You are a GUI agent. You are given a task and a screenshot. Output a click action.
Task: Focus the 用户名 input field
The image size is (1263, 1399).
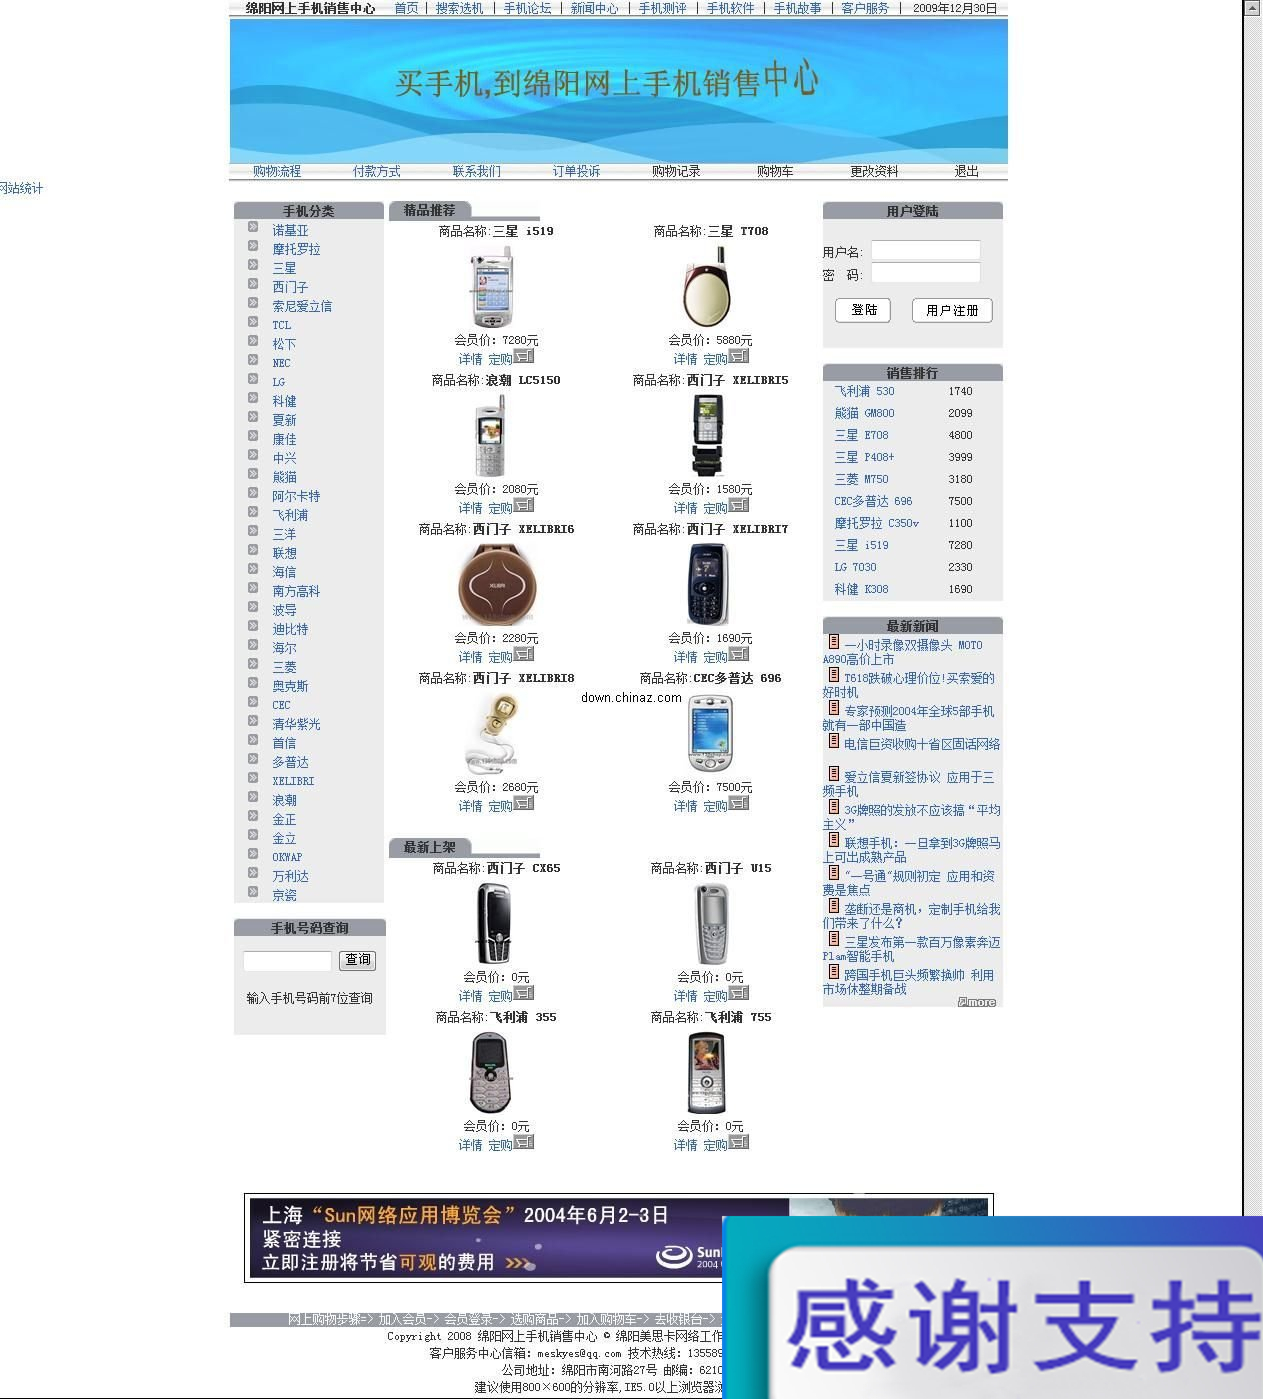pos(925,251)
